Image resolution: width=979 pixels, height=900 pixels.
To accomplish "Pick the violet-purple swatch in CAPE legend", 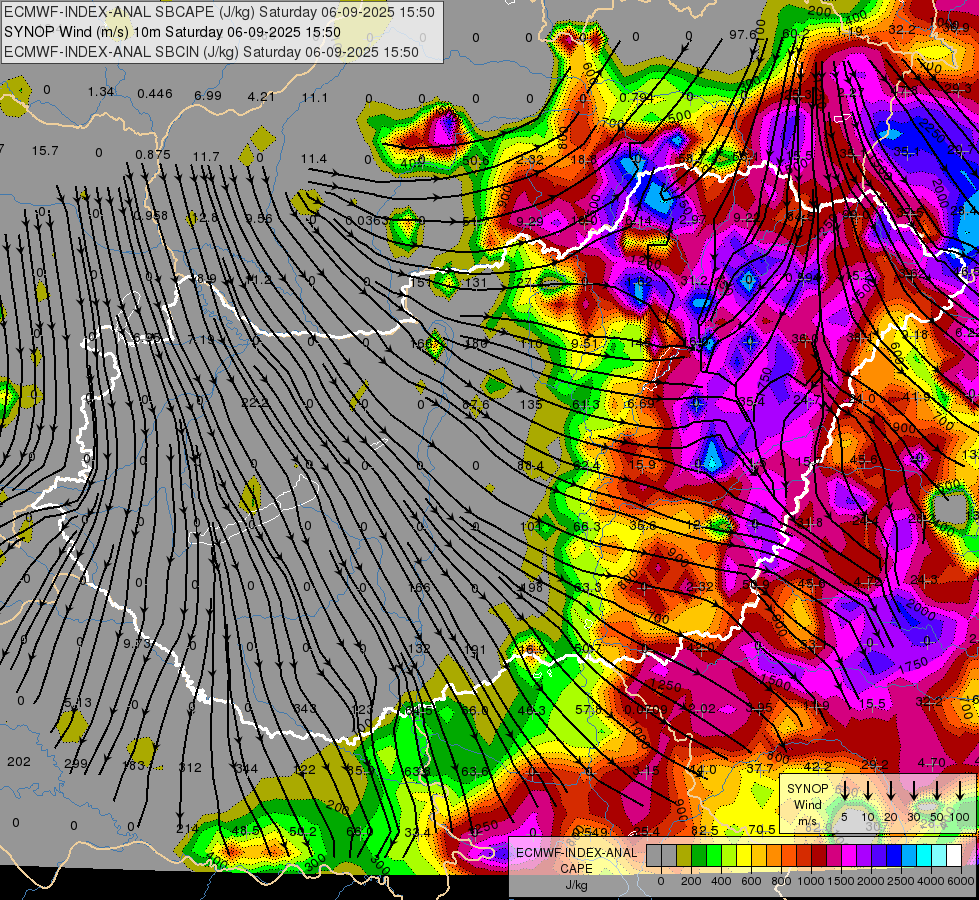I will pyautogui.click(x=863, y=856).
